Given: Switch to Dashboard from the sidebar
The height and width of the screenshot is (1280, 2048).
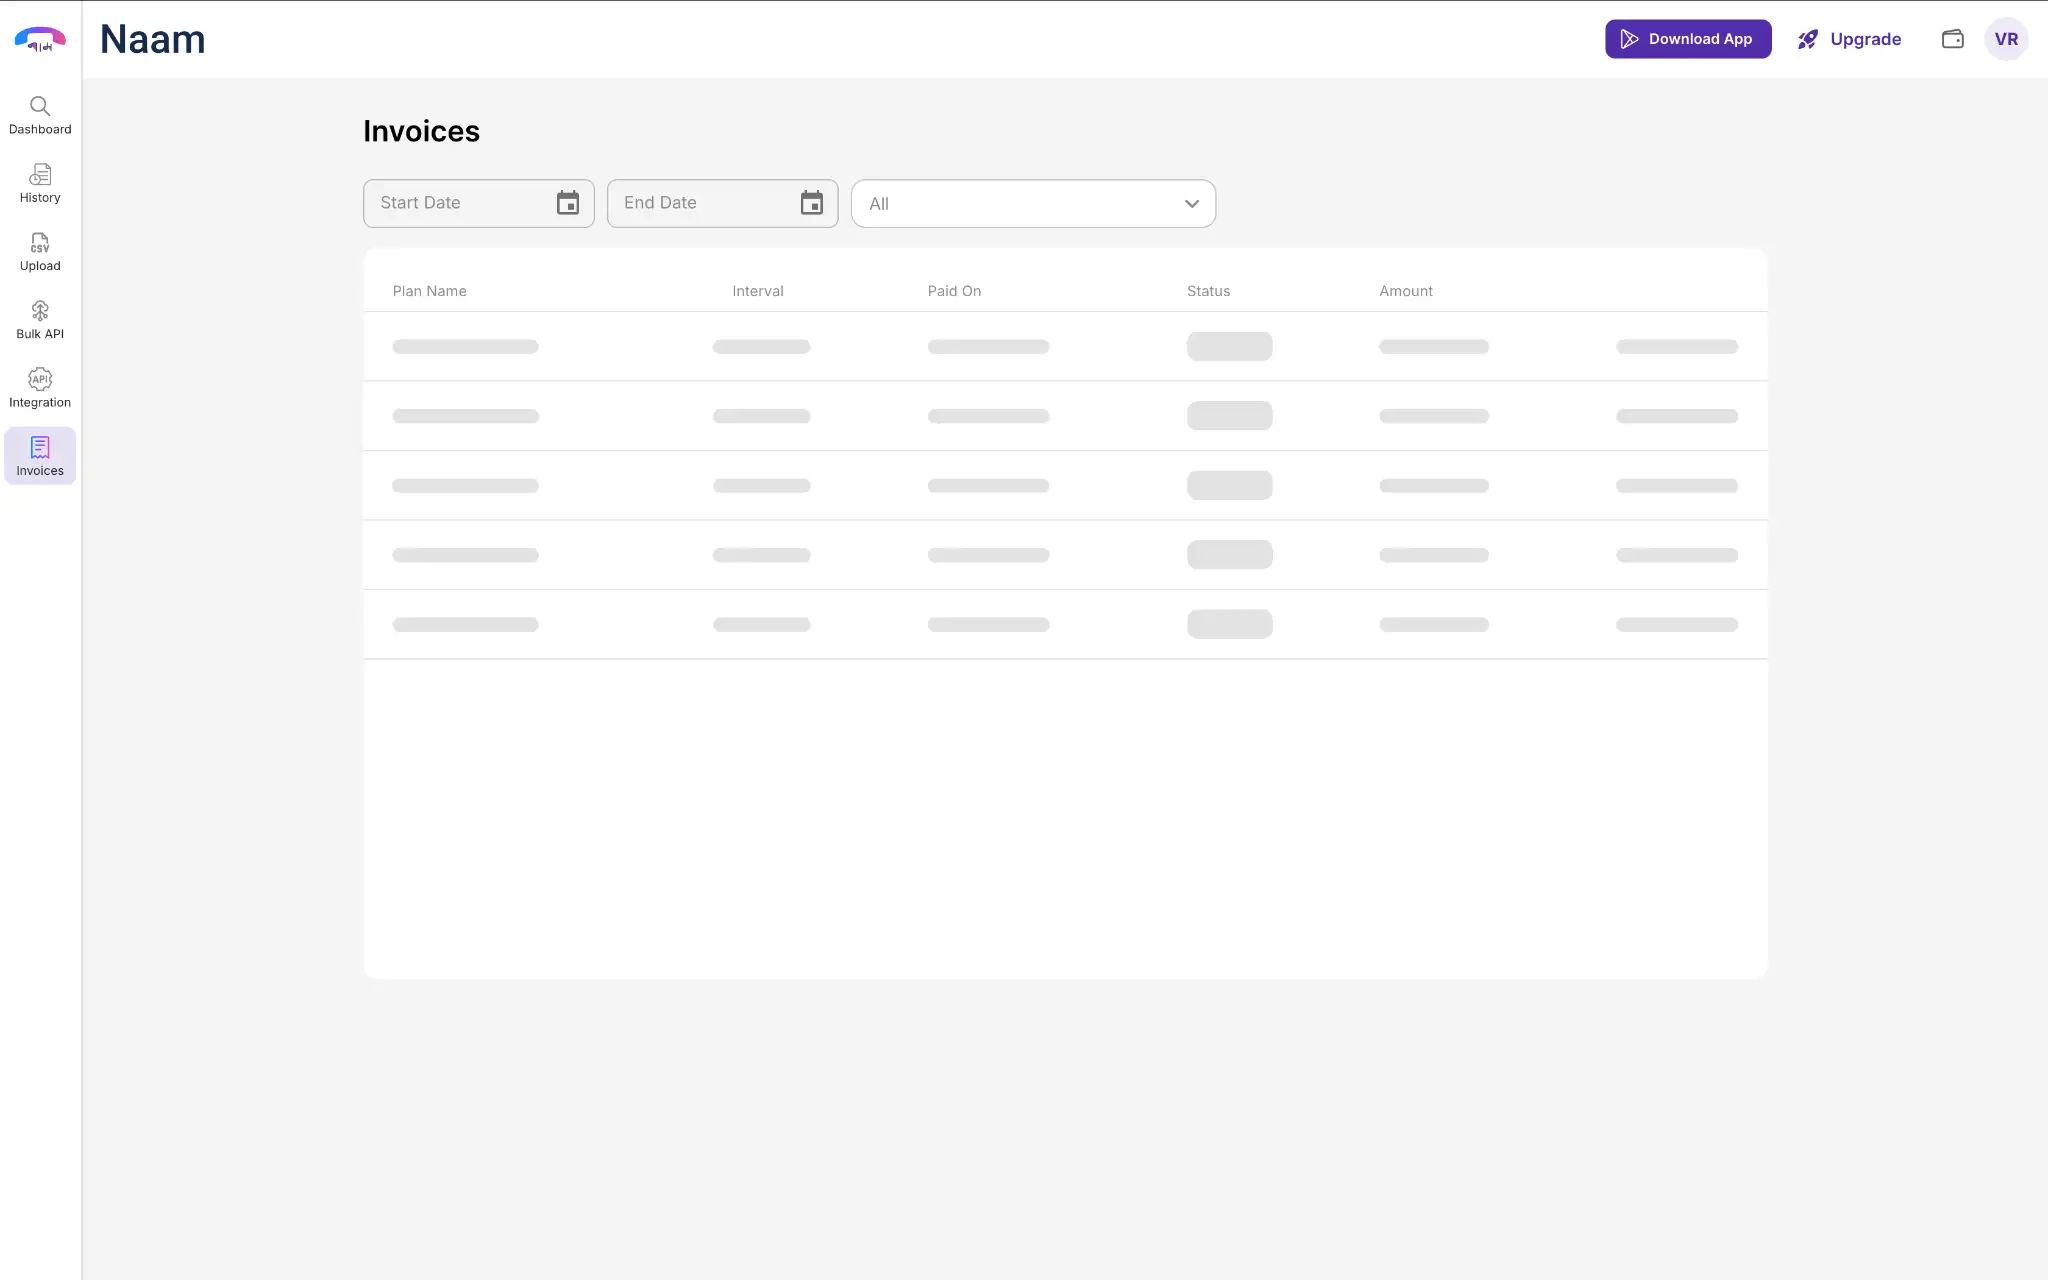Looking at the screenshot, I should [40, 113].
